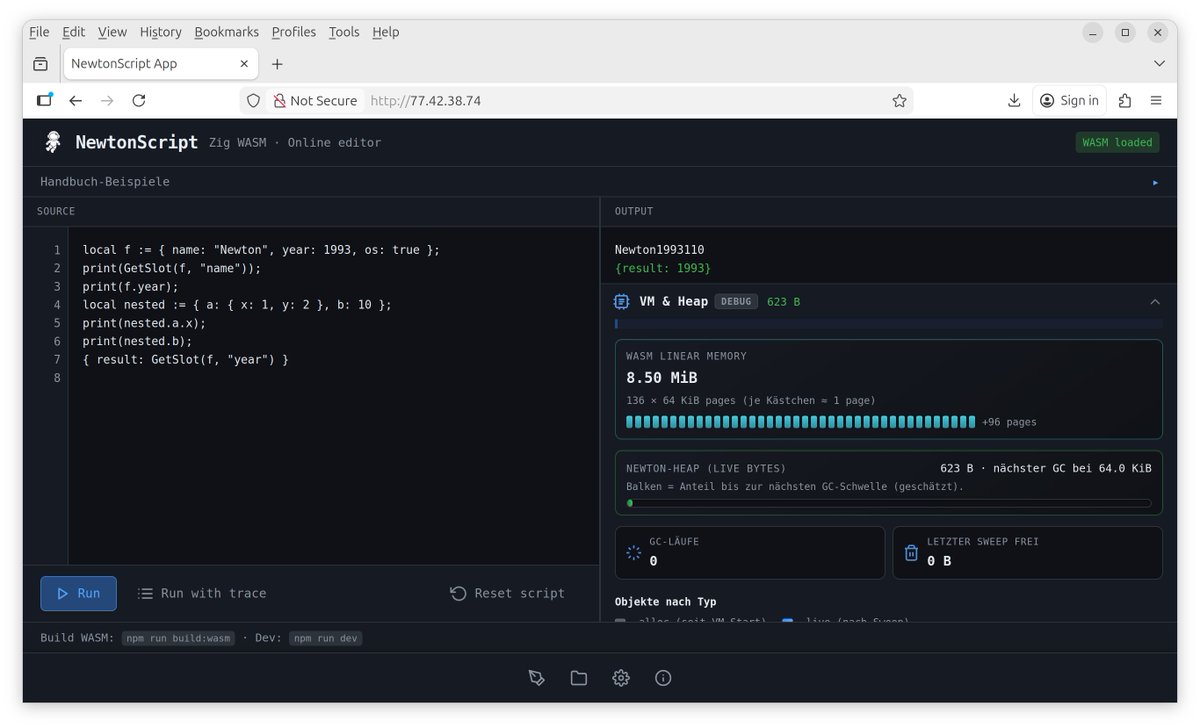Click the GC-Läufe spinner icon
This screenshot has height=728, width=1200.
pos(633,552)
